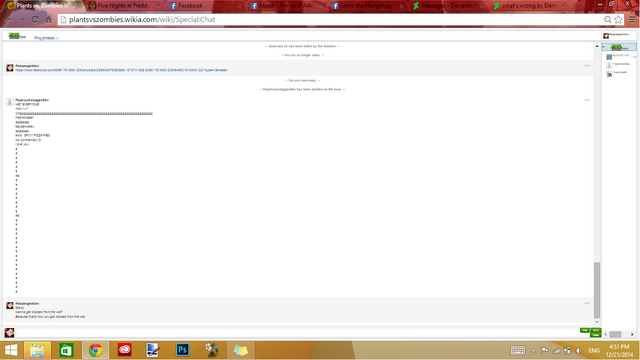Viewport: 640px width, 360px height.
Task: Switch to the Sonic the Hedgehog tab
Action: click(x=367, y=6)
